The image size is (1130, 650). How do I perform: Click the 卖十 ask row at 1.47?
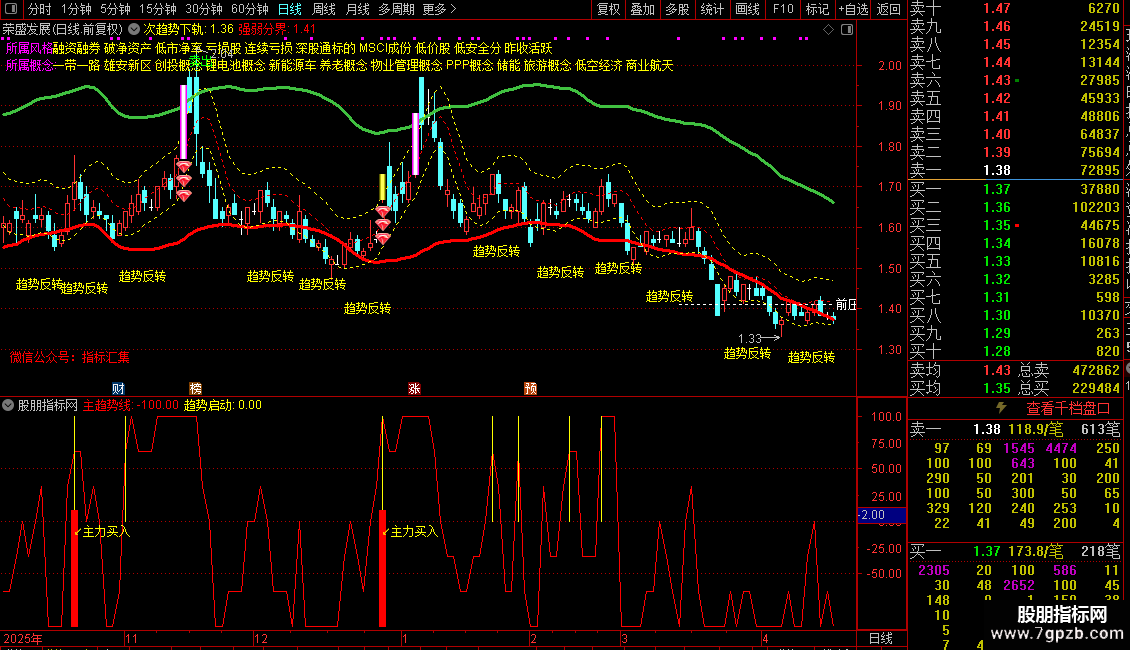1015,9
